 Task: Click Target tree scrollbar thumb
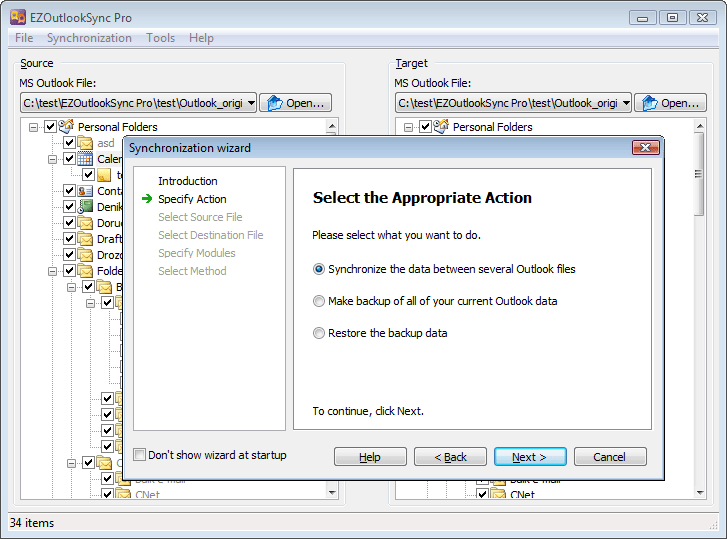click(698, 174)
